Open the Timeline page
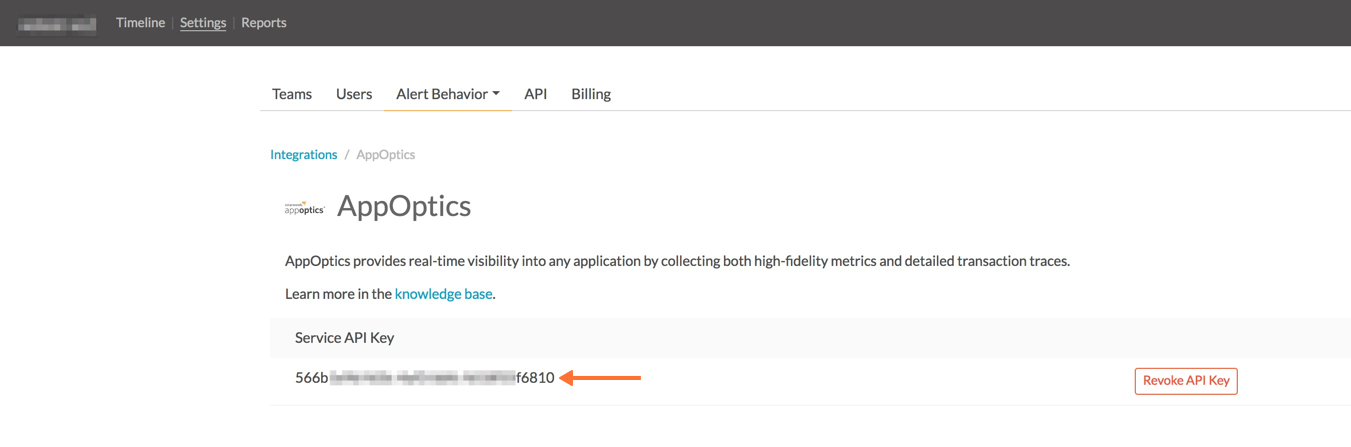Viewport: 1351px width, 447px height. point(140,22)
